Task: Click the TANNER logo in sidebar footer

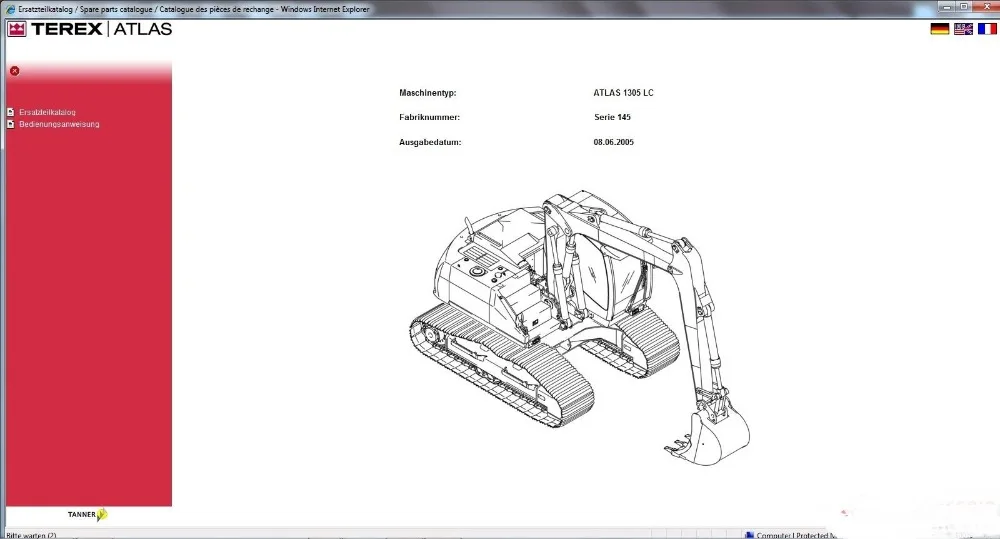Action: point(88,514)
